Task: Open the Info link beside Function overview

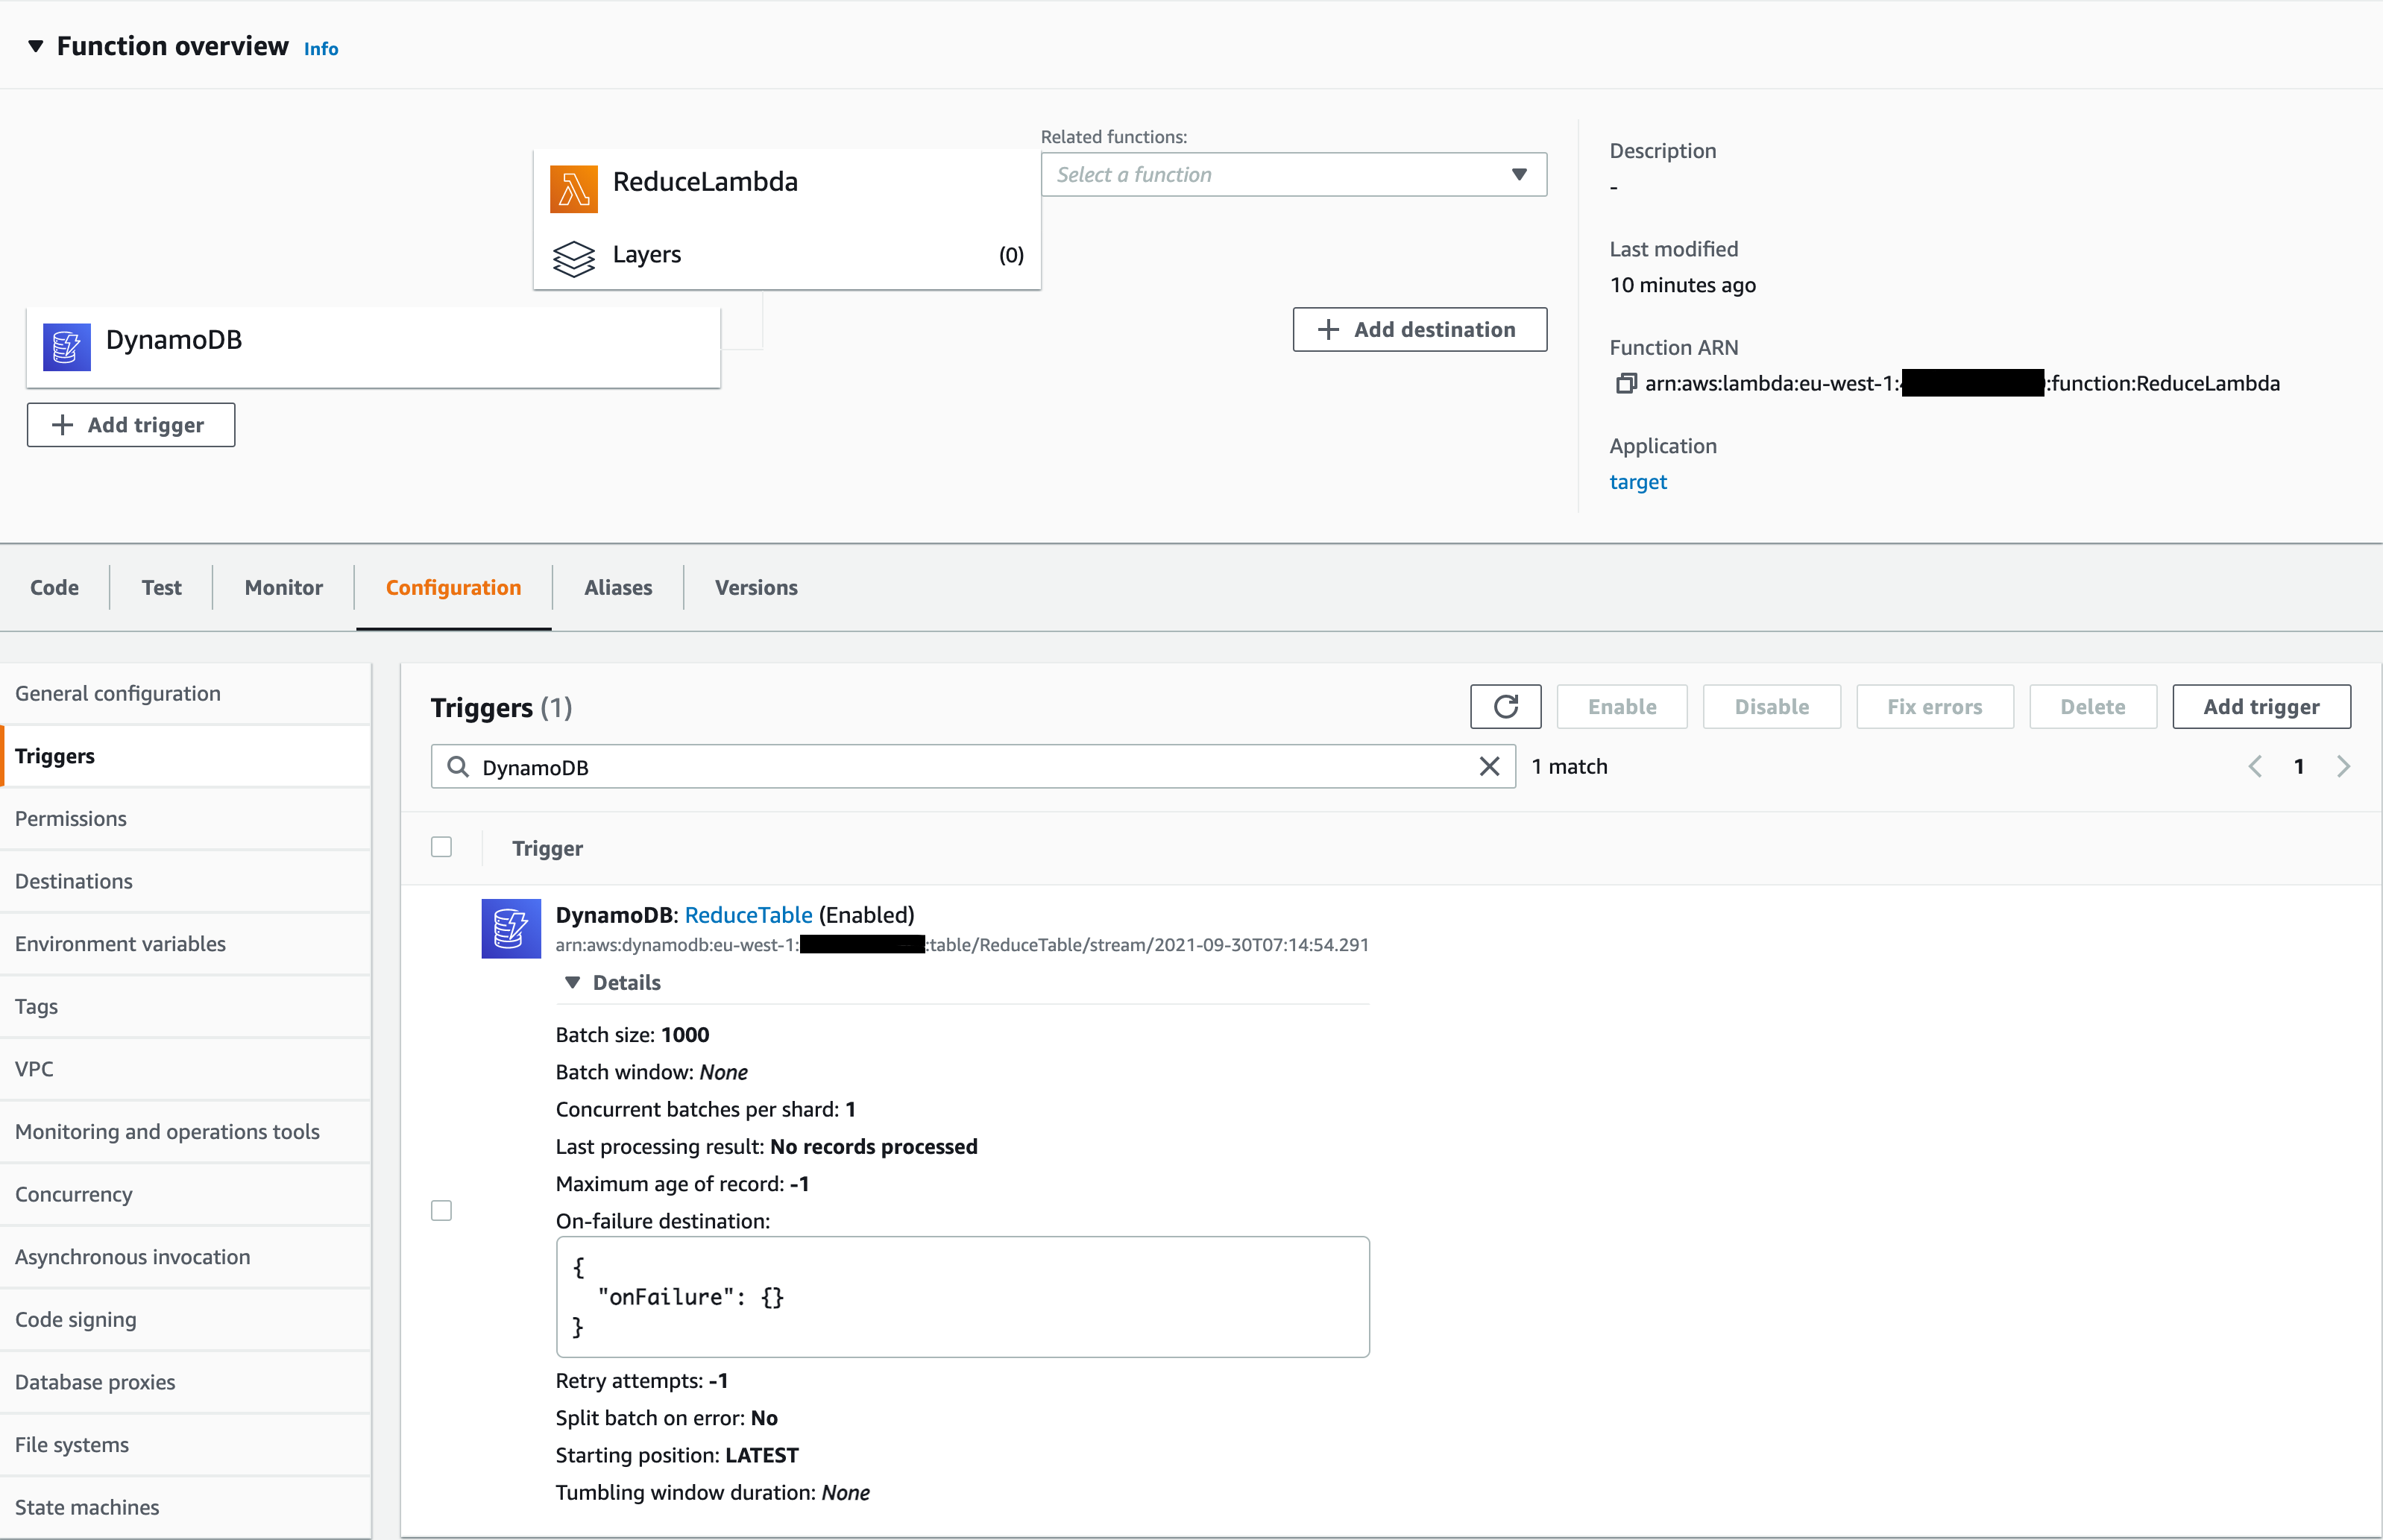Action: [321, 48]
